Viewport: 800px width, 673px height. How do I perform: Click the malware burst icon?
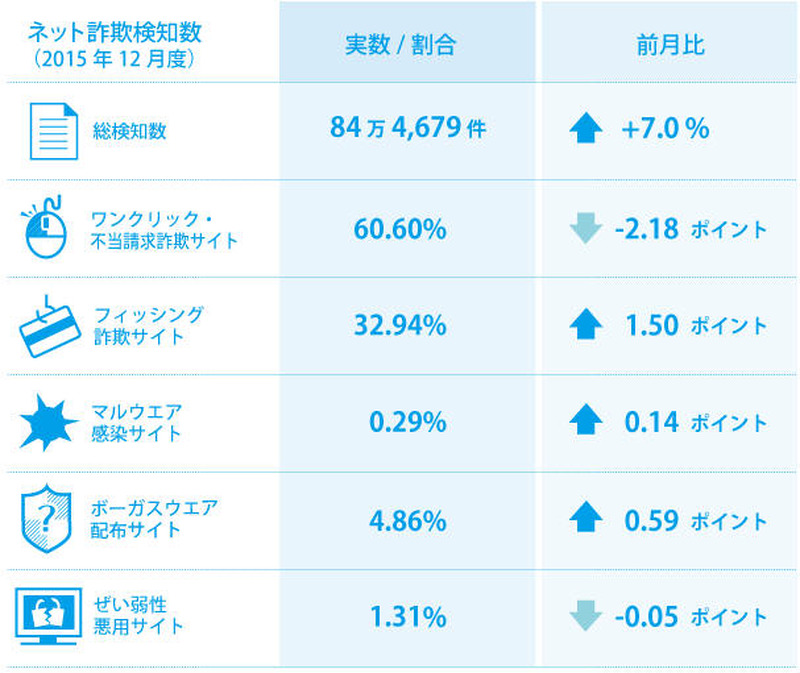point(47,423)
